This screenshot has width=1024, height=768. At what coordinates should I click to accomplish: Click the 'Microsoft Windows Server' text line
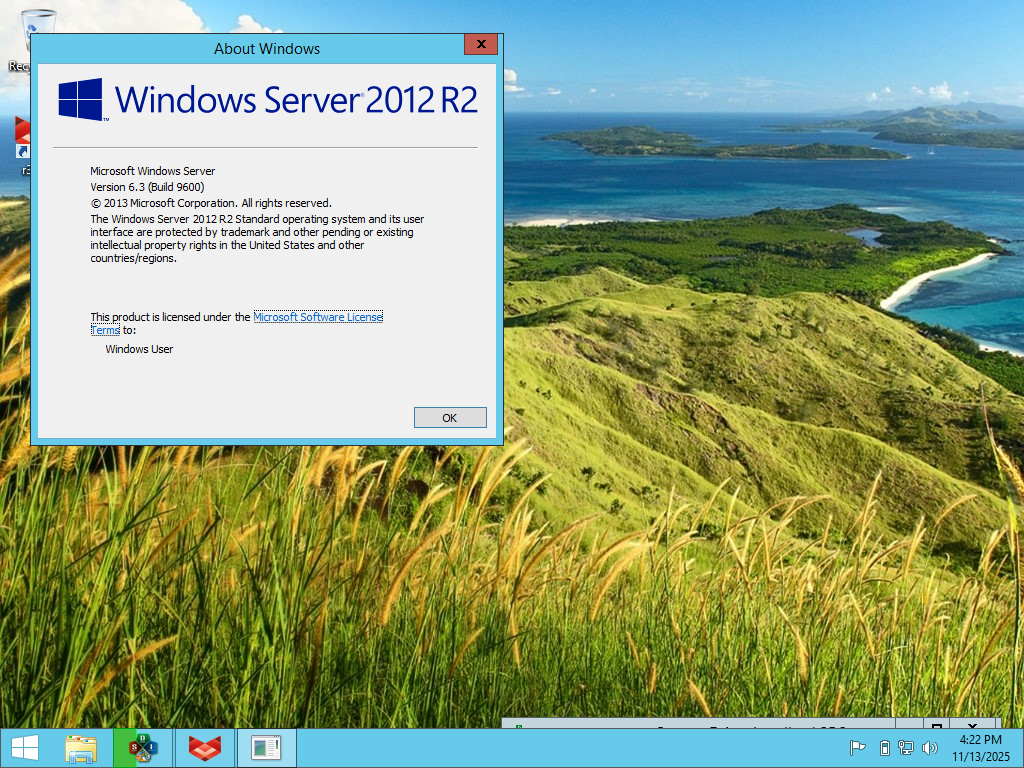[x=152, y=171]
